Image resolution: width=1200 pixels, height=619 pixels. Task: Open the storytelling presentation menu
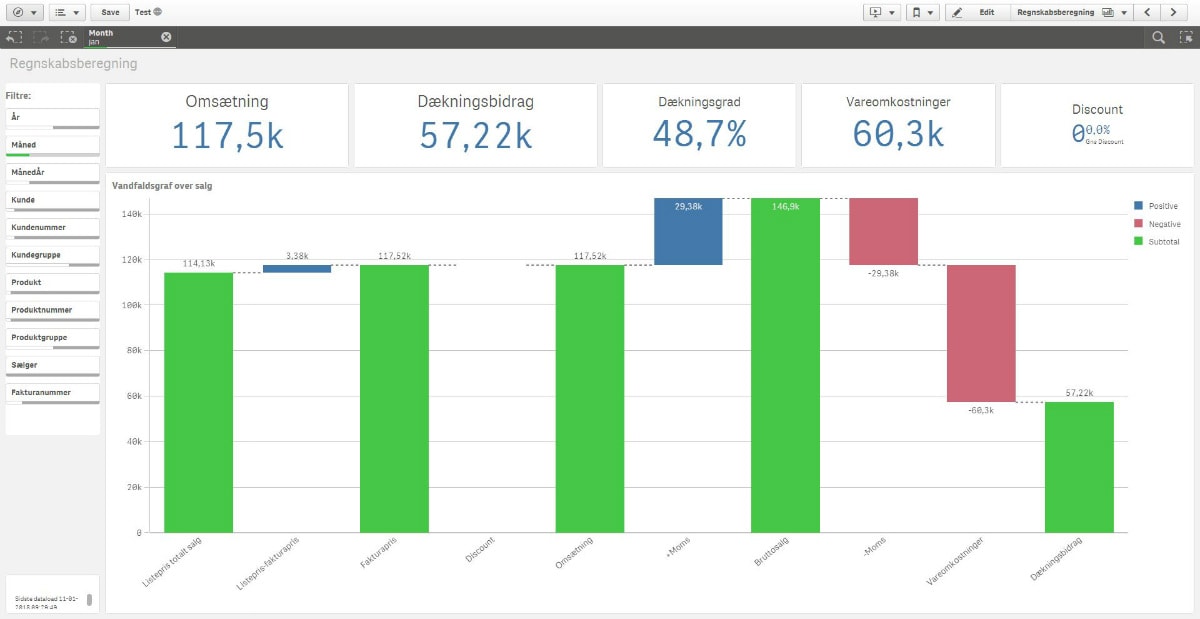882,12
